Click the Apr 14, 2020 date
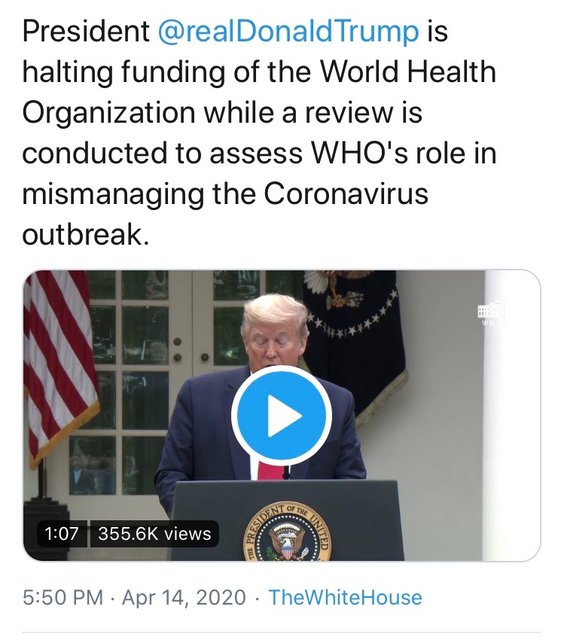 [x=184, y=598]
